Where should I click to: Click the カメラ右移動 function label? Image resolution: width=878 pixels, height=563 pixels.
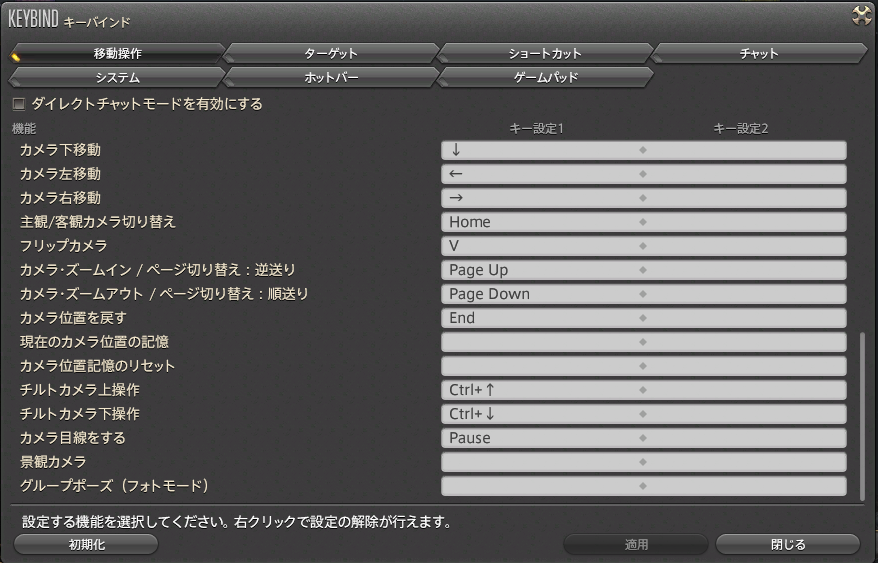[60, 198]
